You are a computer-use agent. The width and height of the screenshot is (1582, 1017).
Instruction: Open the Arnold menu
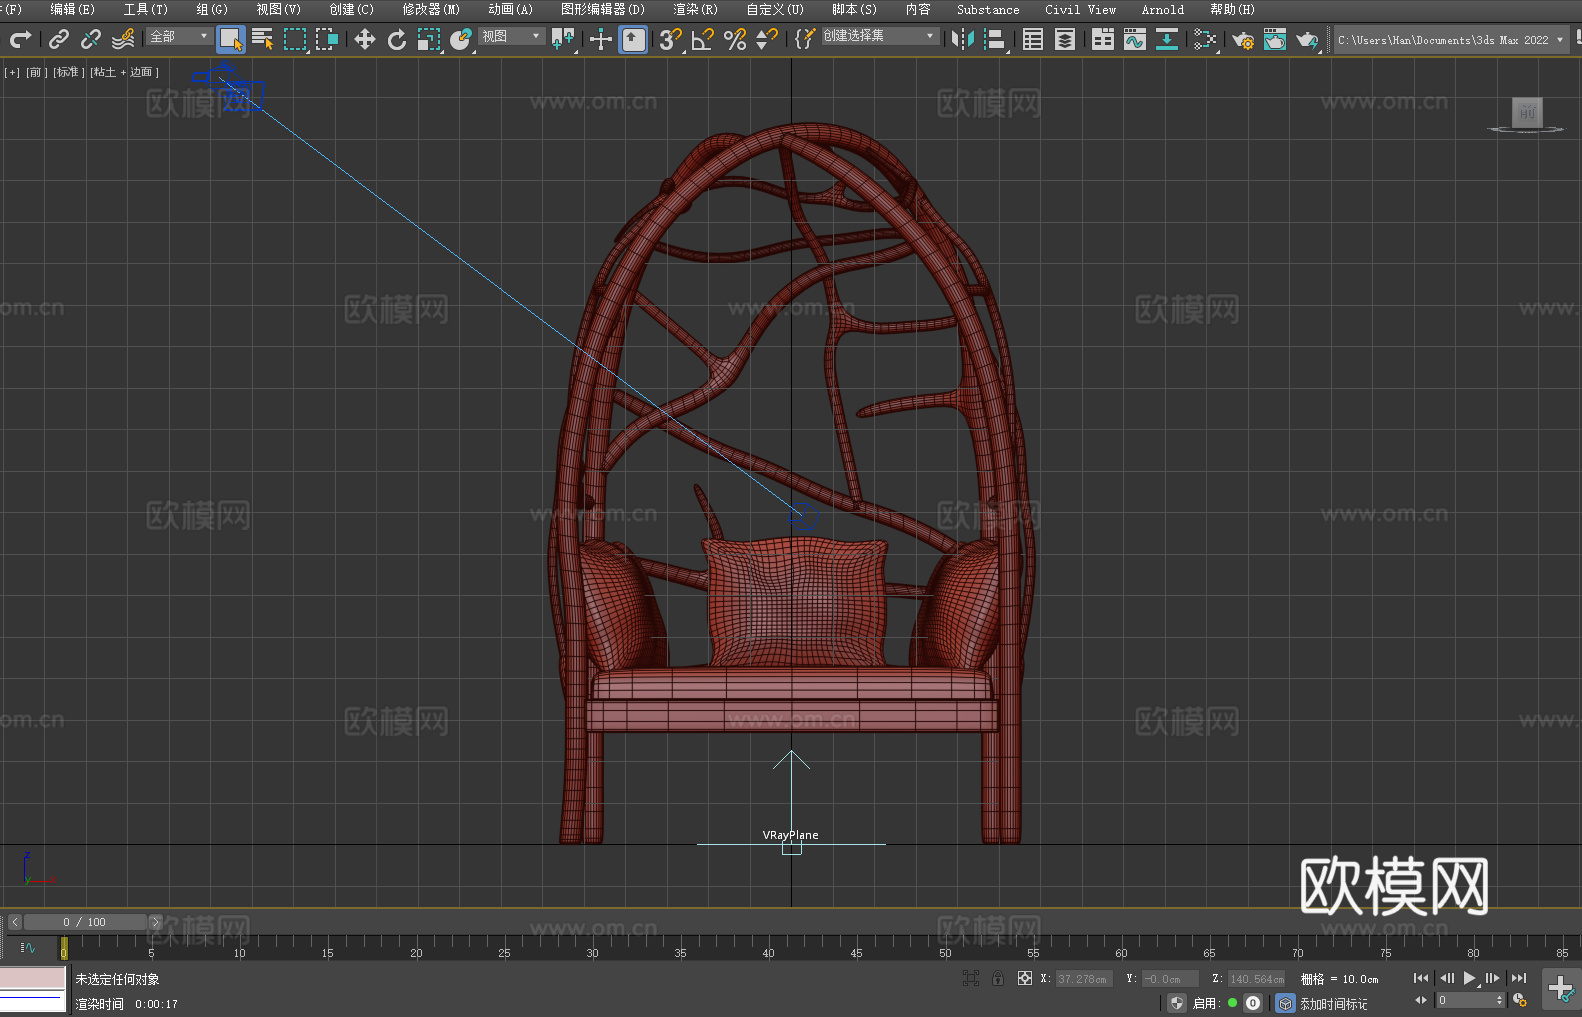[1163, 9]
